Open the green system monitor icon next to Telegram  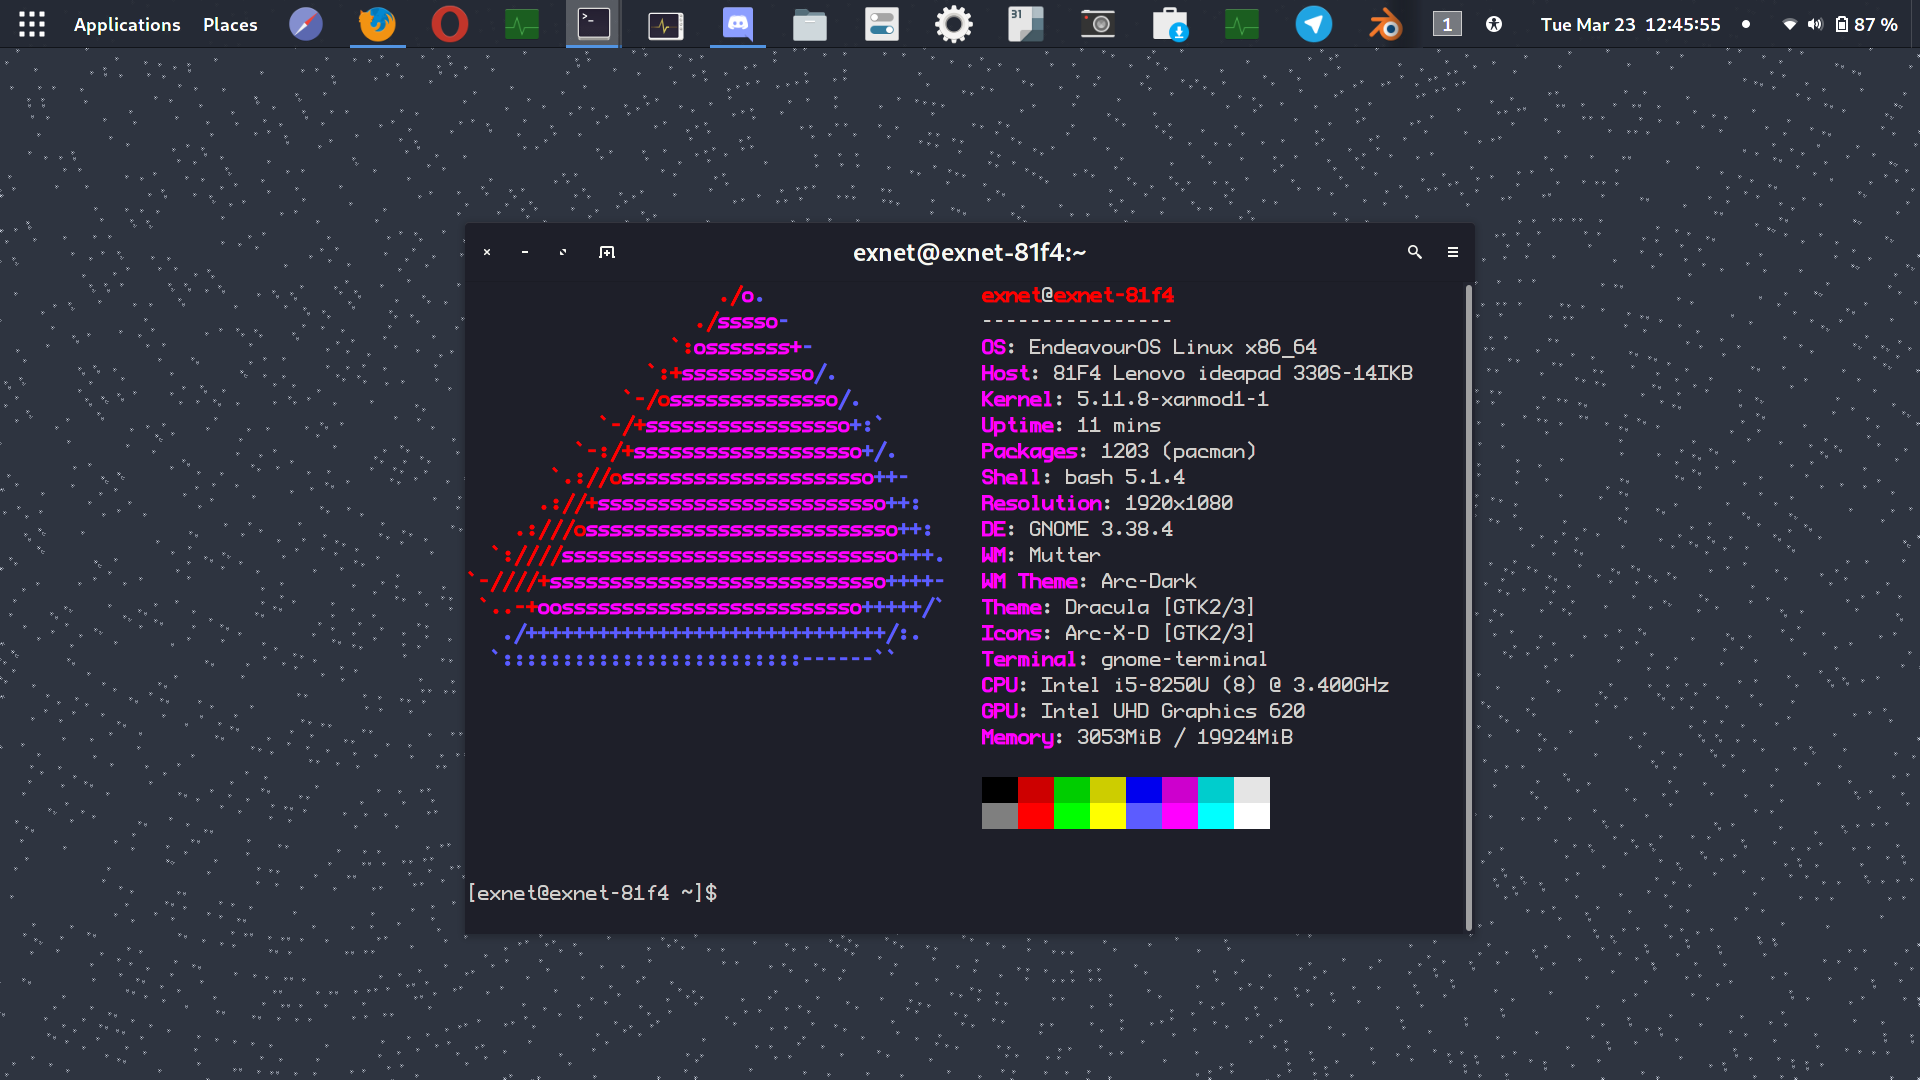1242,24
